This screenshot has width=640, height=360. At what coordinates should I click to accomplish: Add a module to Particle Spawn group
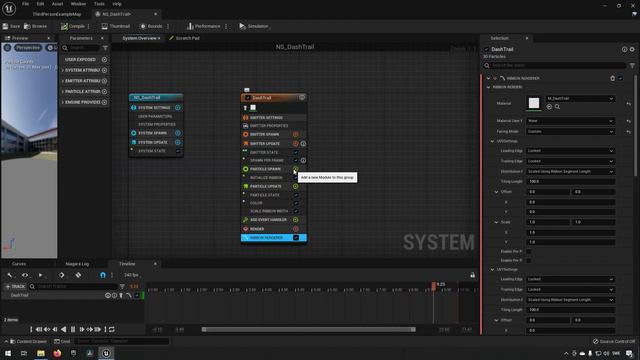(x=296, y=169)
